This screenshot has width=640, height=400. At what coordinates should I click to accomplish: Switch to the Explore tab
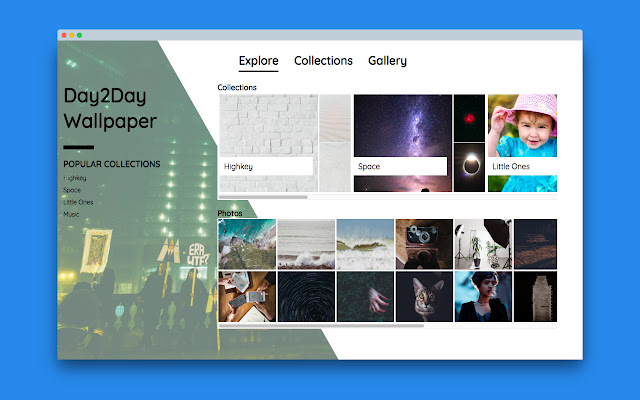(258, 61)
